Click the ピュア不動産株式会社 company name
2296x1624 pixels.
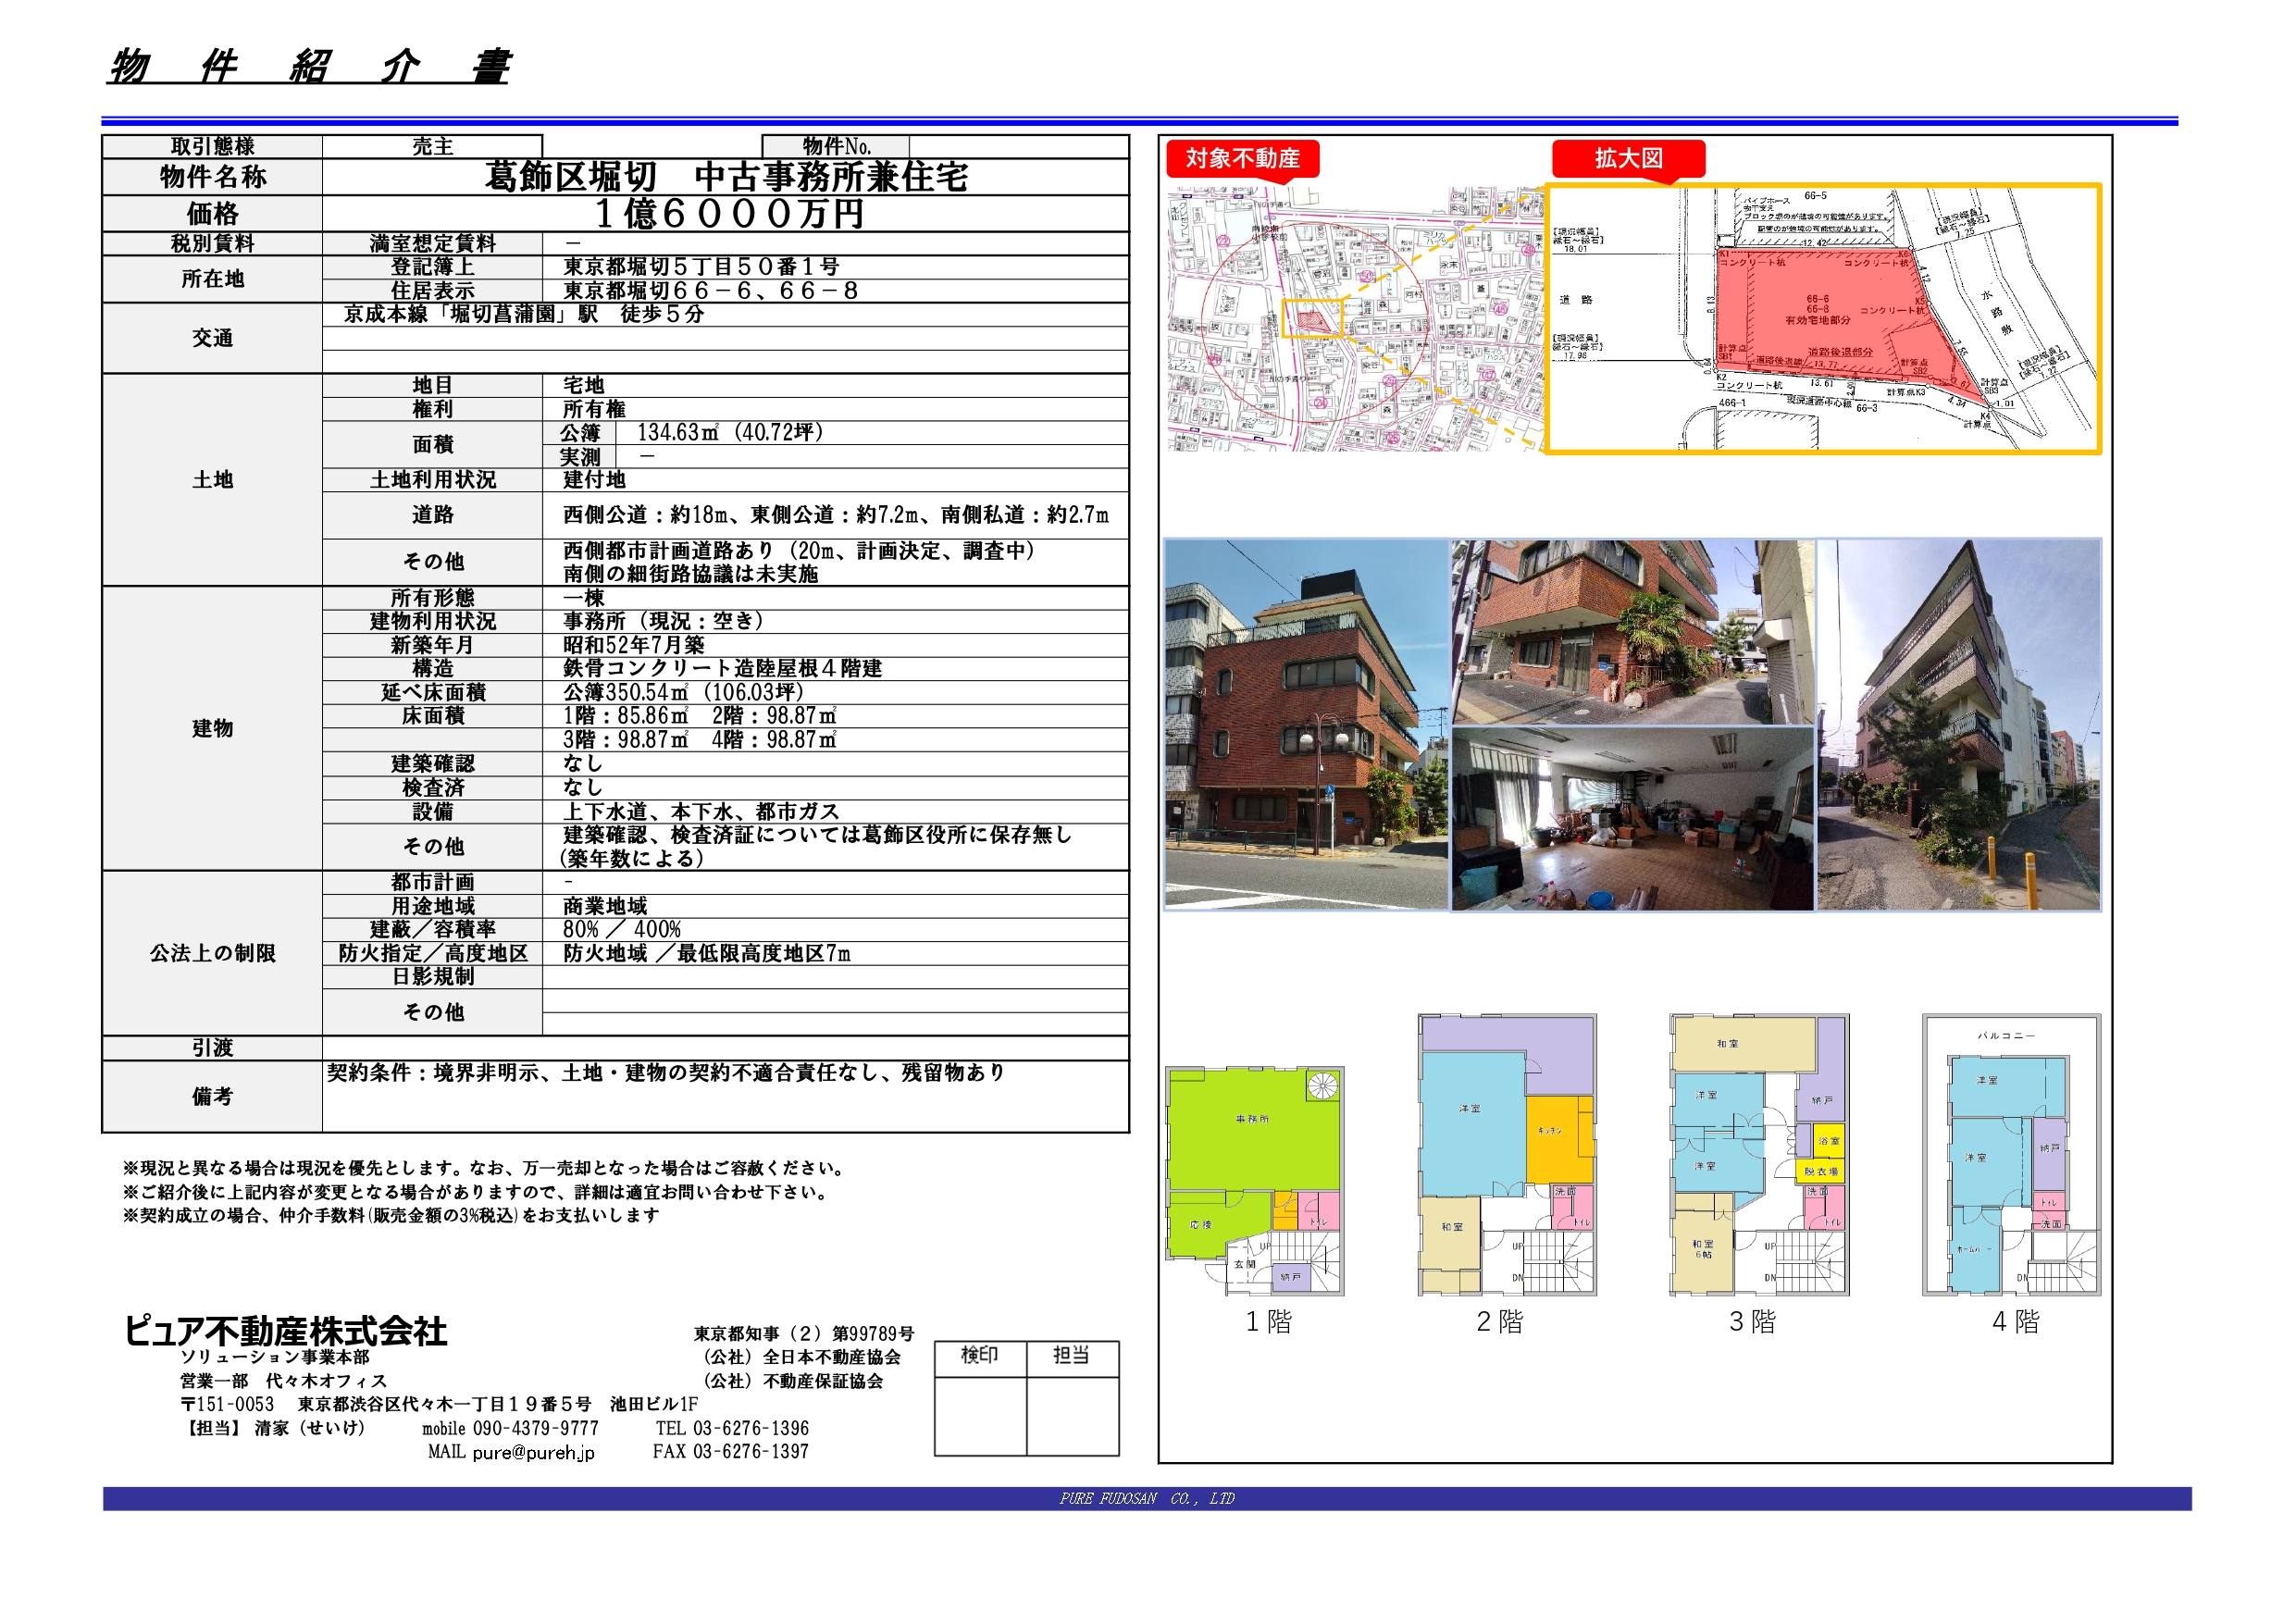[285, 1331]
